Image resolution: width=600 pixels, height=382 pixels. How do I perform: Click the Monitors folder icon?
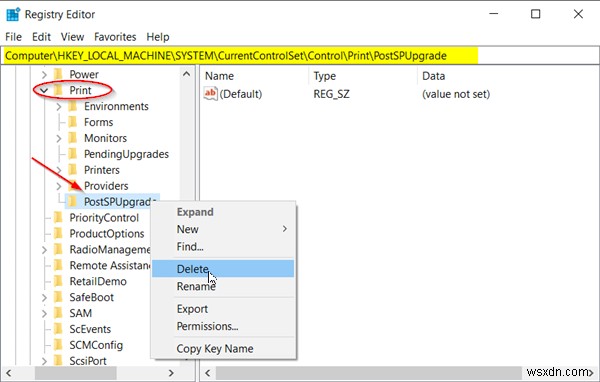73,138
